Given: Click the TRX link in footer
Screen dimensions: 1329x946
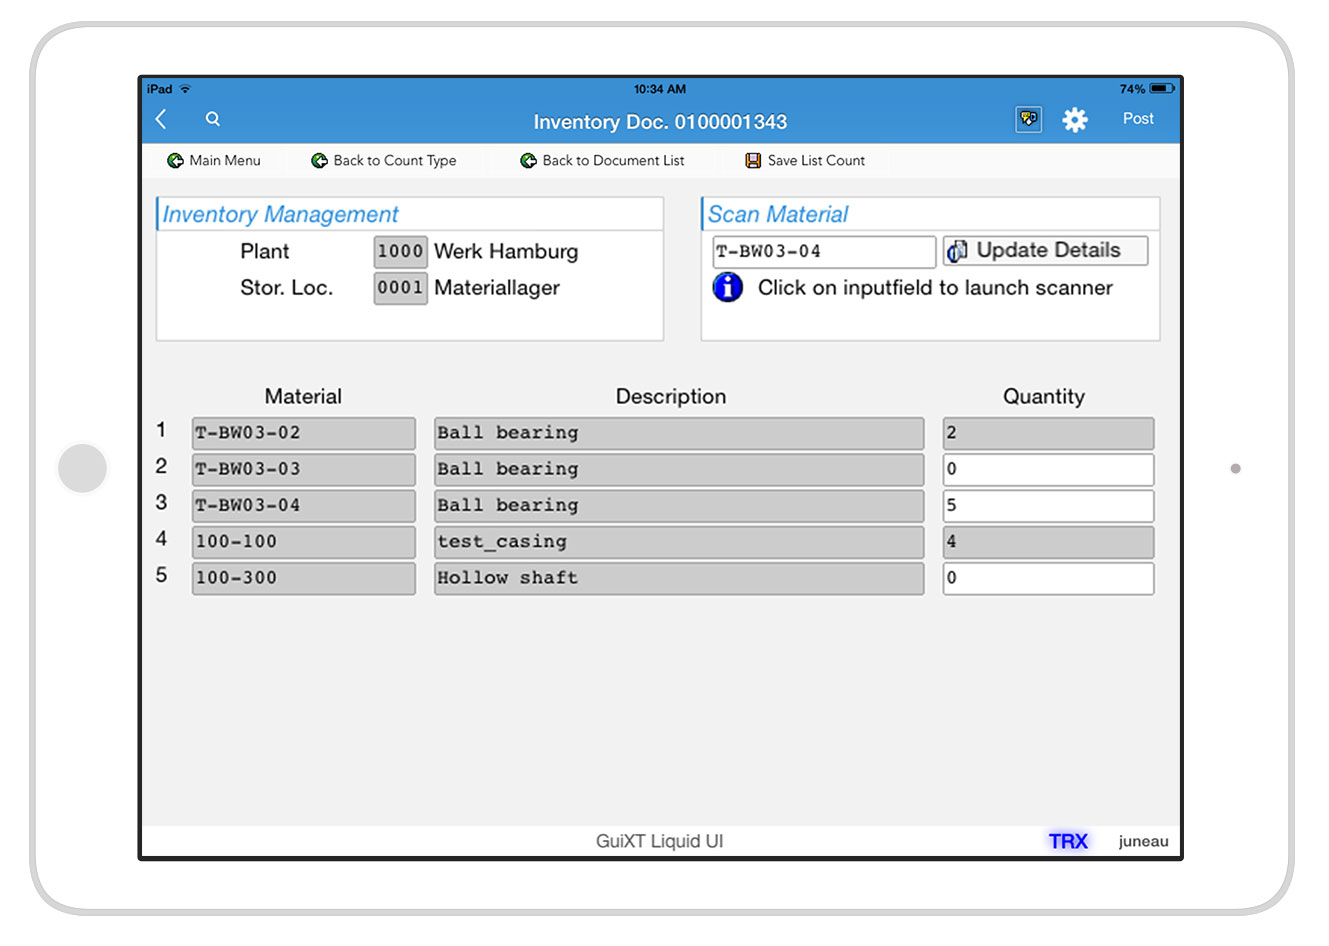Looking at the screenshot, I should (1067, 841).
